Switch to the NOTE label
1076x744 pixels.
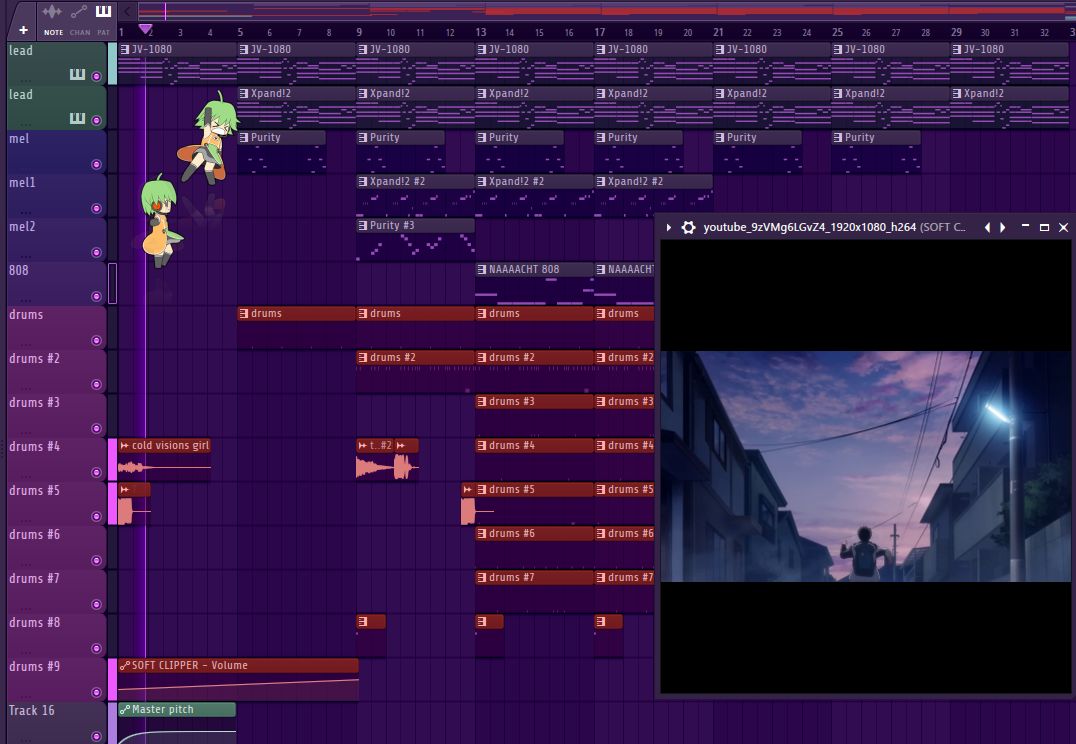[53, 32]
